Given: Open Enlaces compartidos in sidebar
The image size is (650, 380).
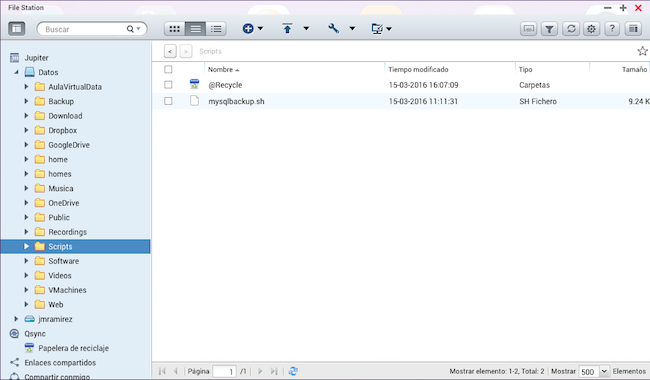Looking at the screenshot, I should pyautogui.click(x=60, y=363).
